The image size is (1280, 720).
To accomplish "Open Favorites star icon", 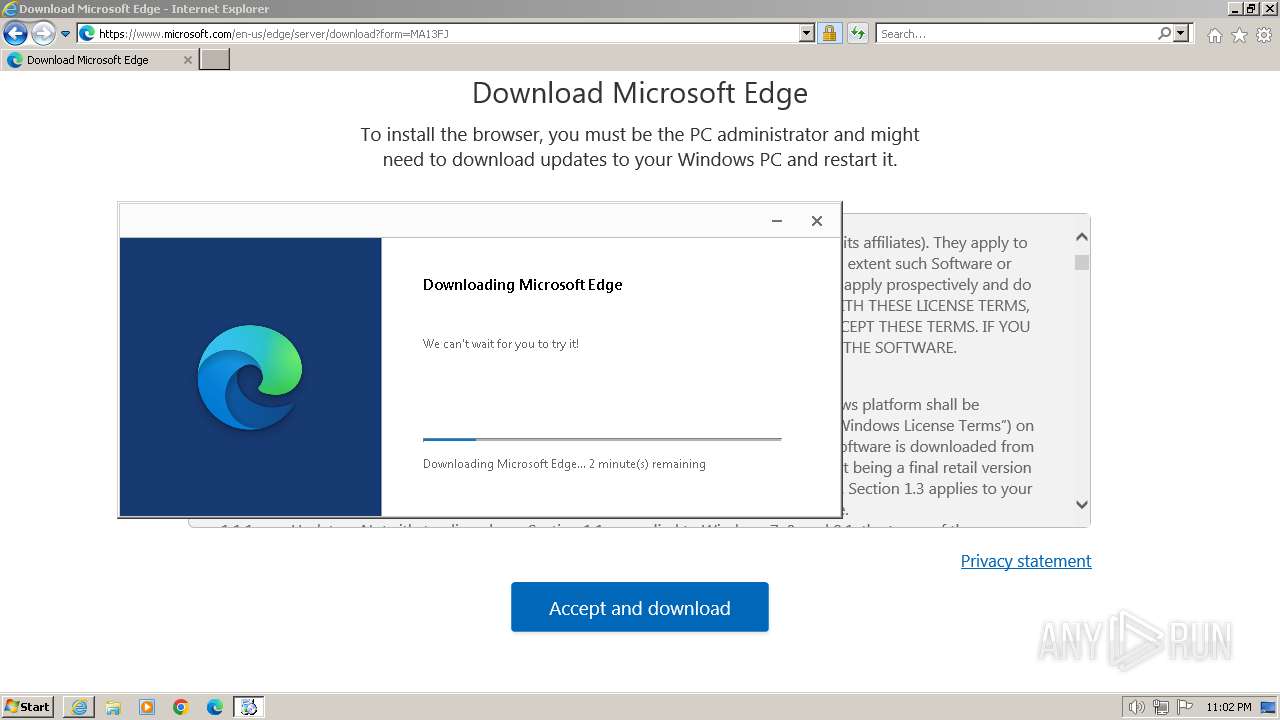I will pos(1239,35).
